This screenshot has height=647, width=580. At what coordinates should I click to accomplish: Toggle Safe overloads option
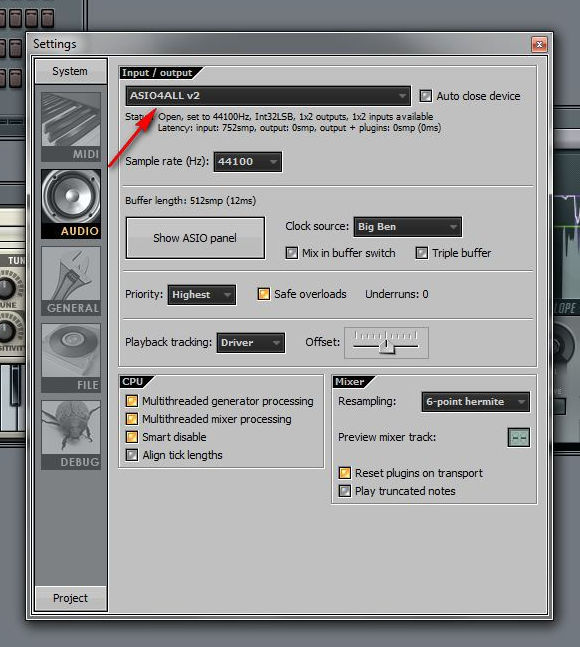[264, 294]
